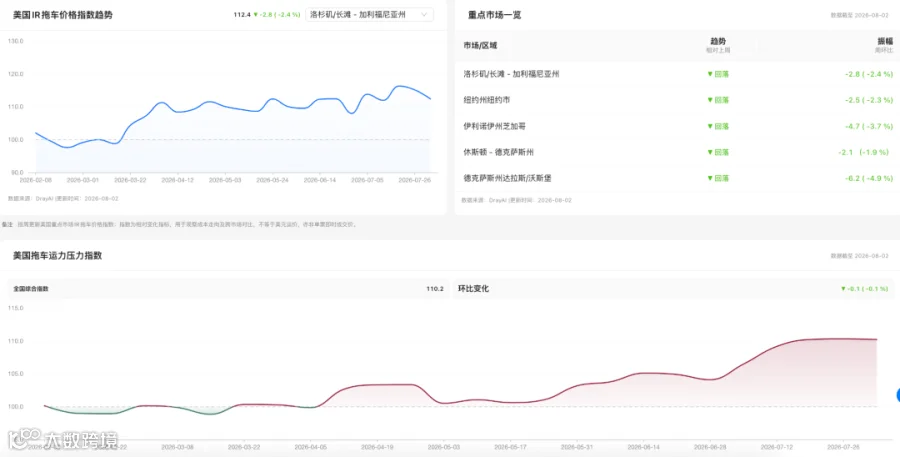The height and width of the screenshot is (457, 900).
Task: Select the 伊利诺伊州芝加哥 market row
Action: pos(677,126)
